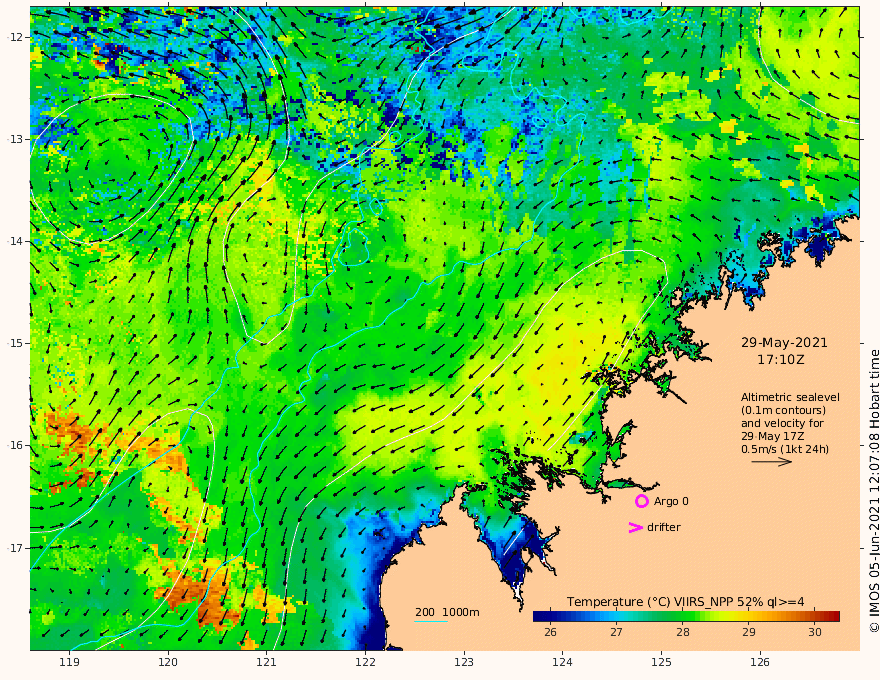The image size is (880, 680).
Task: Click the temperature color bar legend
Action: 686,616
